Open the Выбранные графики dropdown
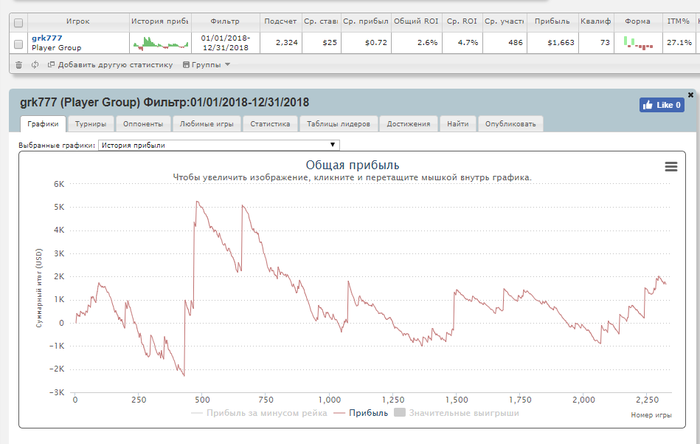 219,145
